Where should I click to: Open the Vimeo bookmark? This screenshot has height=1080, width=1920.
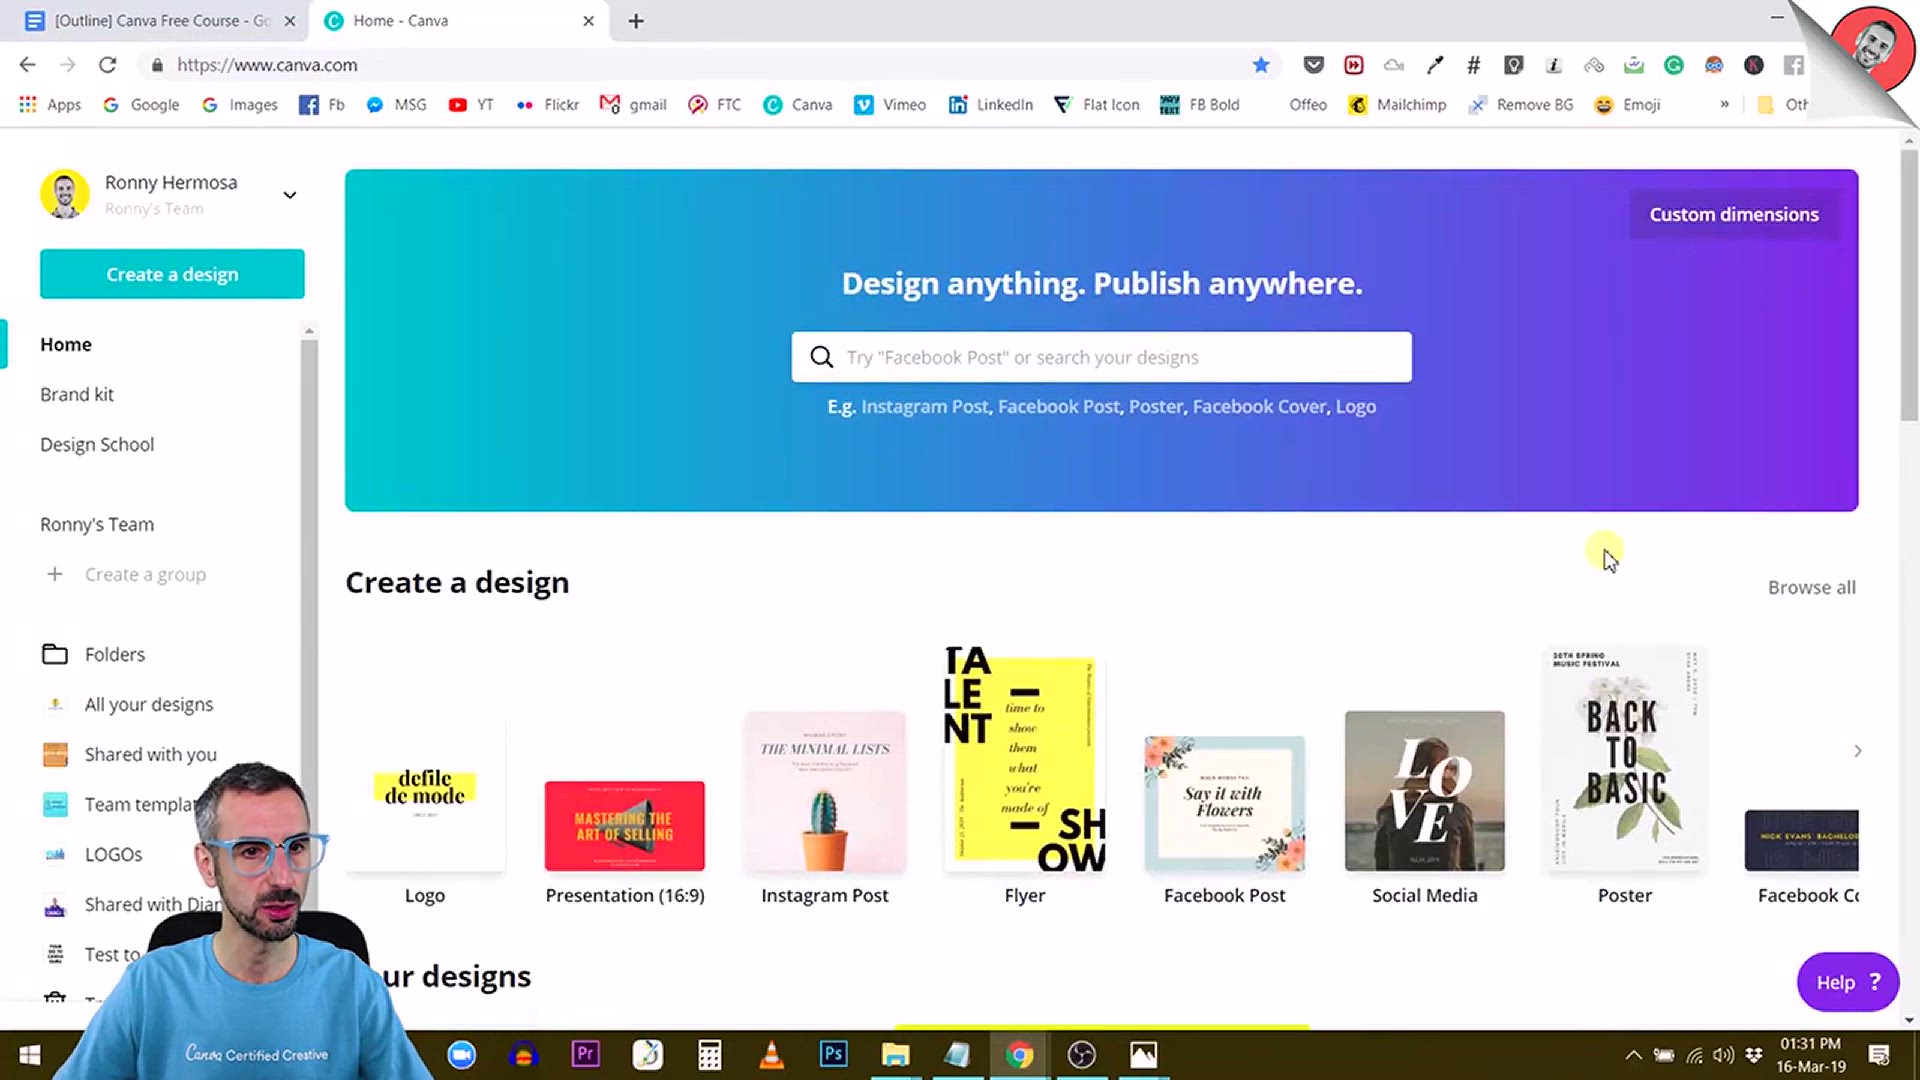coord(890,104)
